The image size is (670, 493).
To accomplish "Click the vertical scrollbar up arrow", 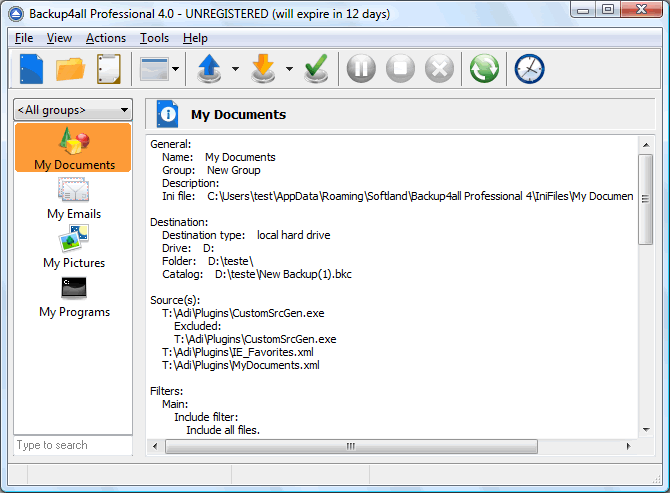I will tap(646, 145).
